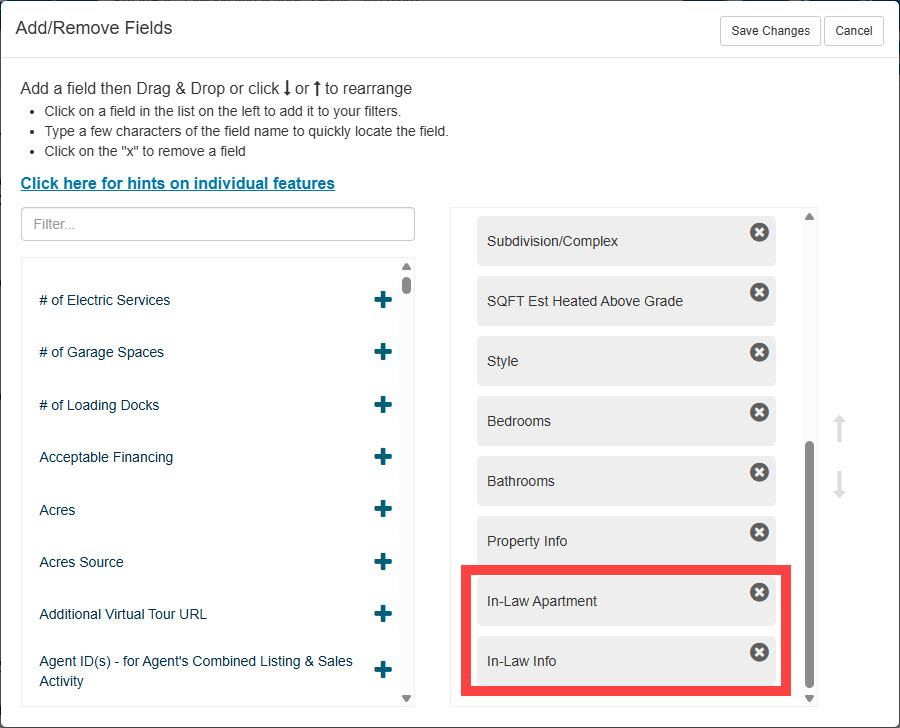Add the # of Electric Services field
The height and width of the screenshot is (728, 900).
point(383,300)
